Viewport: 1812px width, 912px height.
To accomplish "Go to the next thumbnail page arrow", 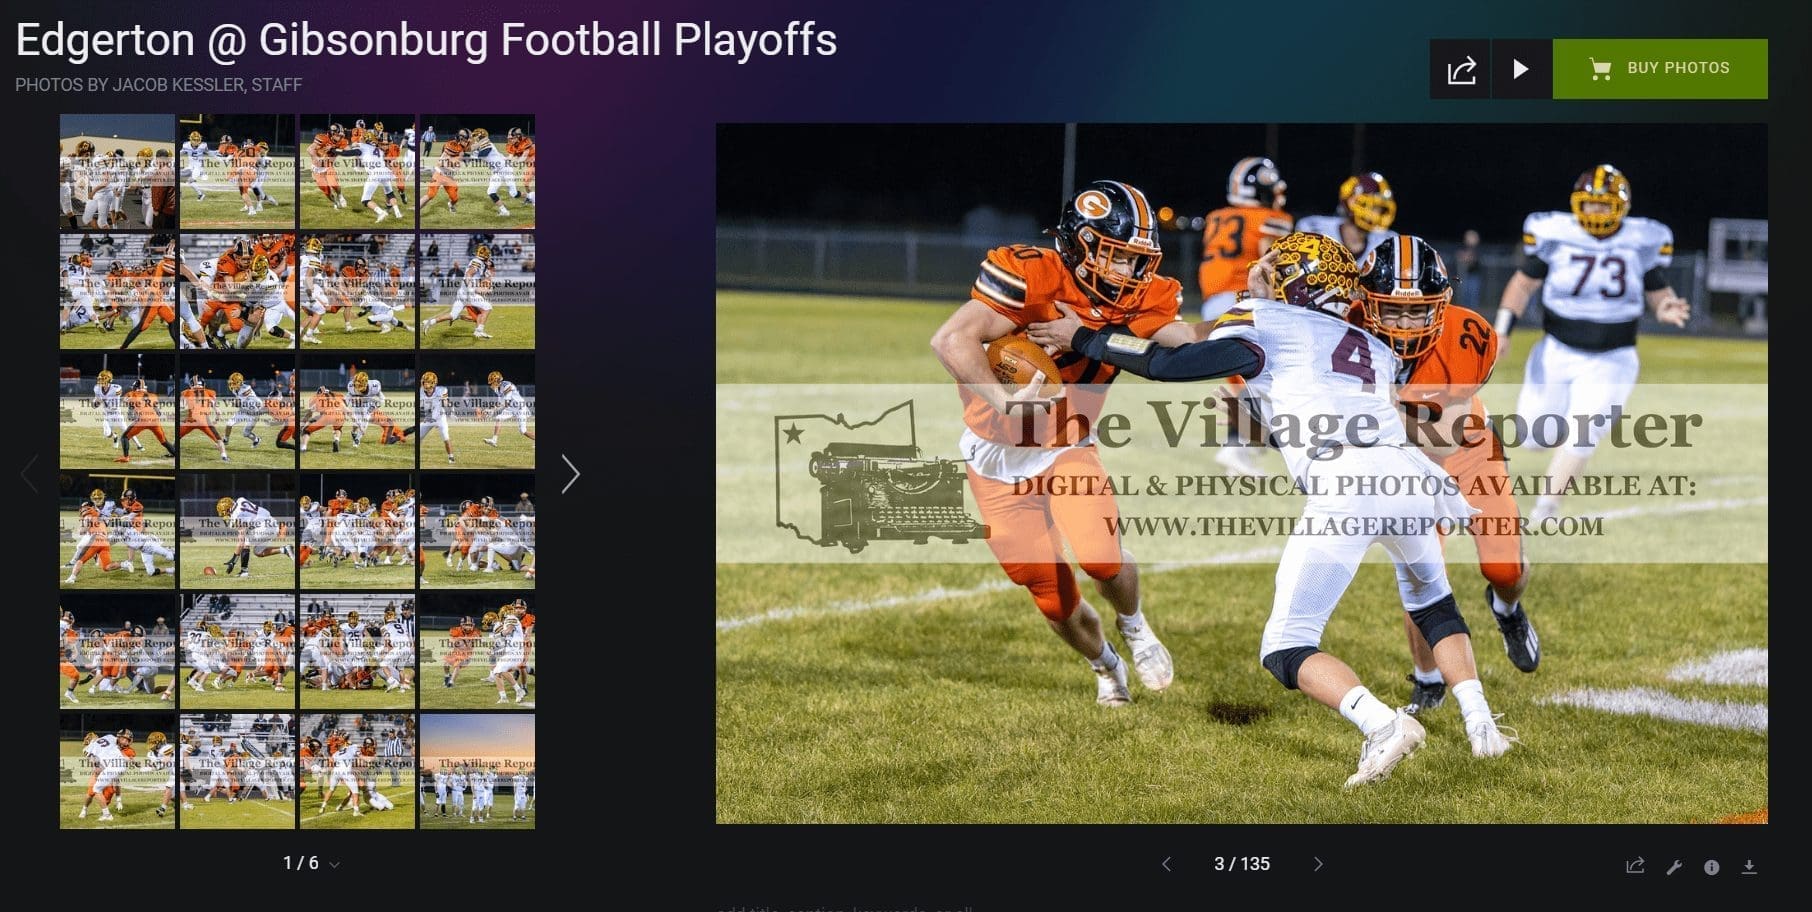I will pyautogui.click(x=570, y=474).
